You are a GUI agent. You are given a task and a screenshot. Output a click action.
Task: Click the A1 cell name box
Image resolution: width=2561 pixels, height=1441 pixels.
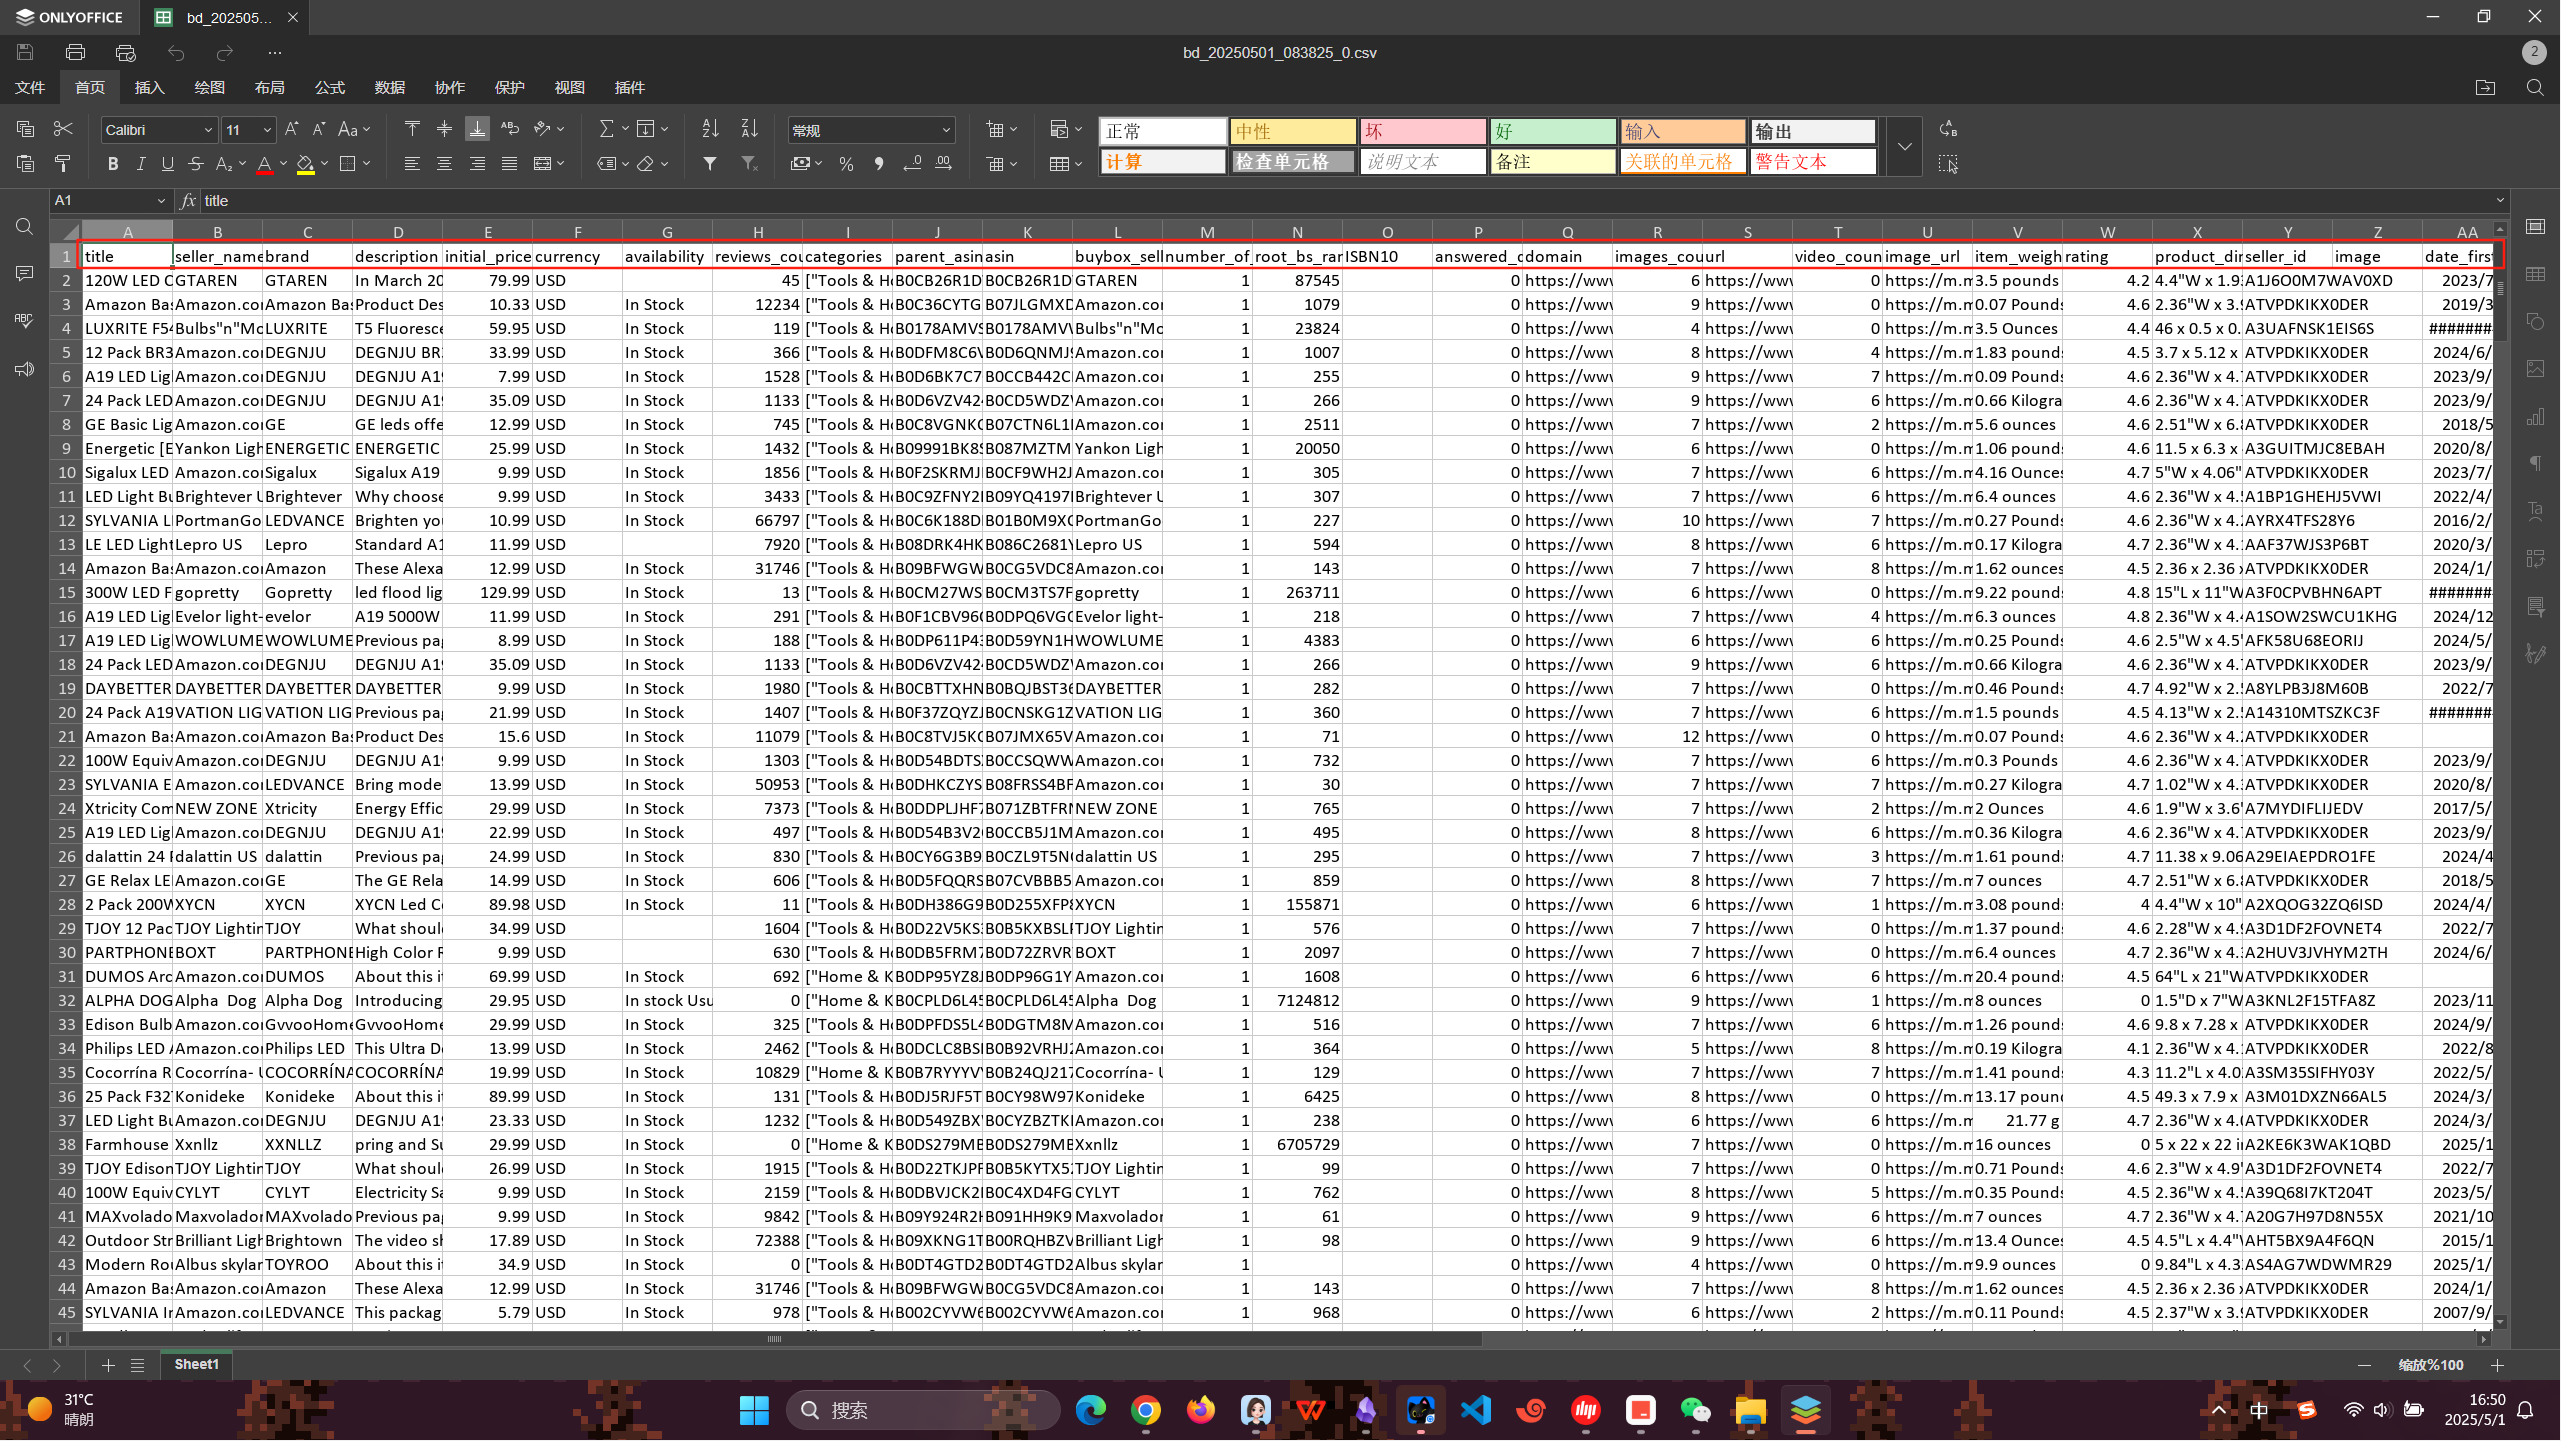point(100,201)
